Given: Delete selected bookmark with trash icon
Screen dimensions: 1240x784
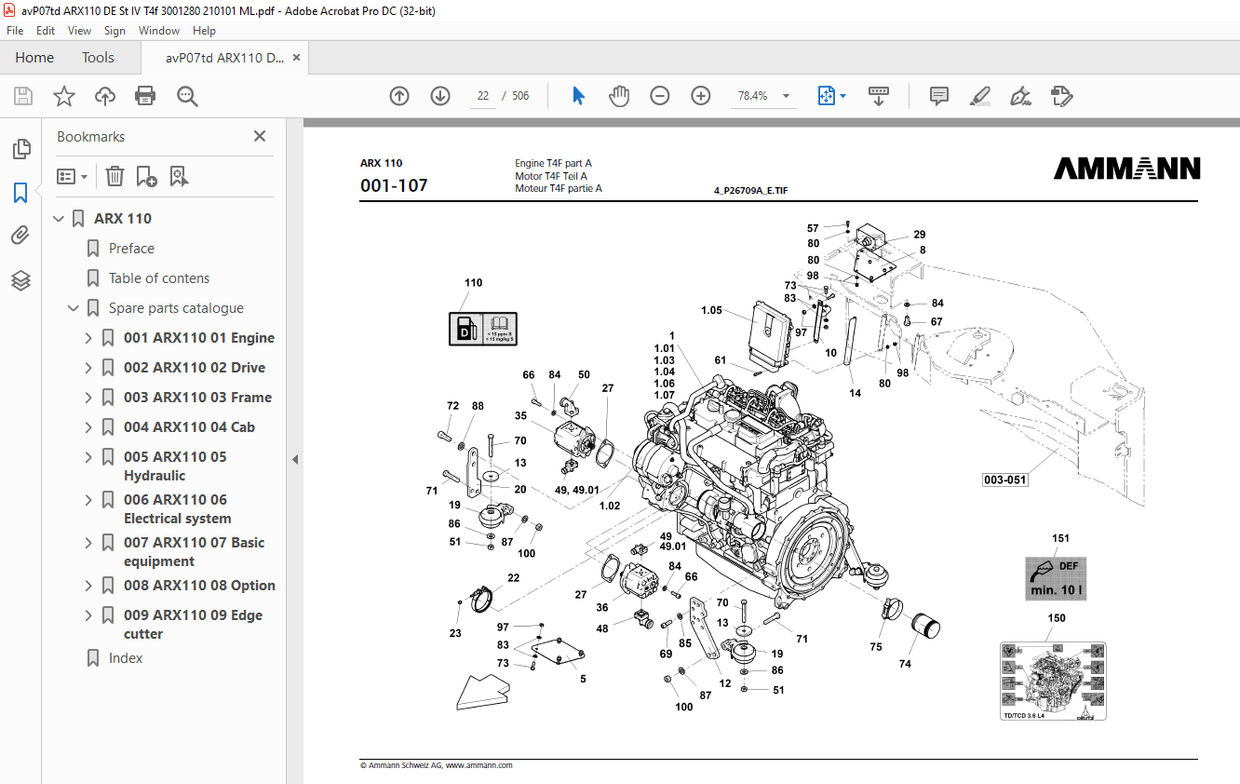Looking at the screenshot, I should pos(115,176).
